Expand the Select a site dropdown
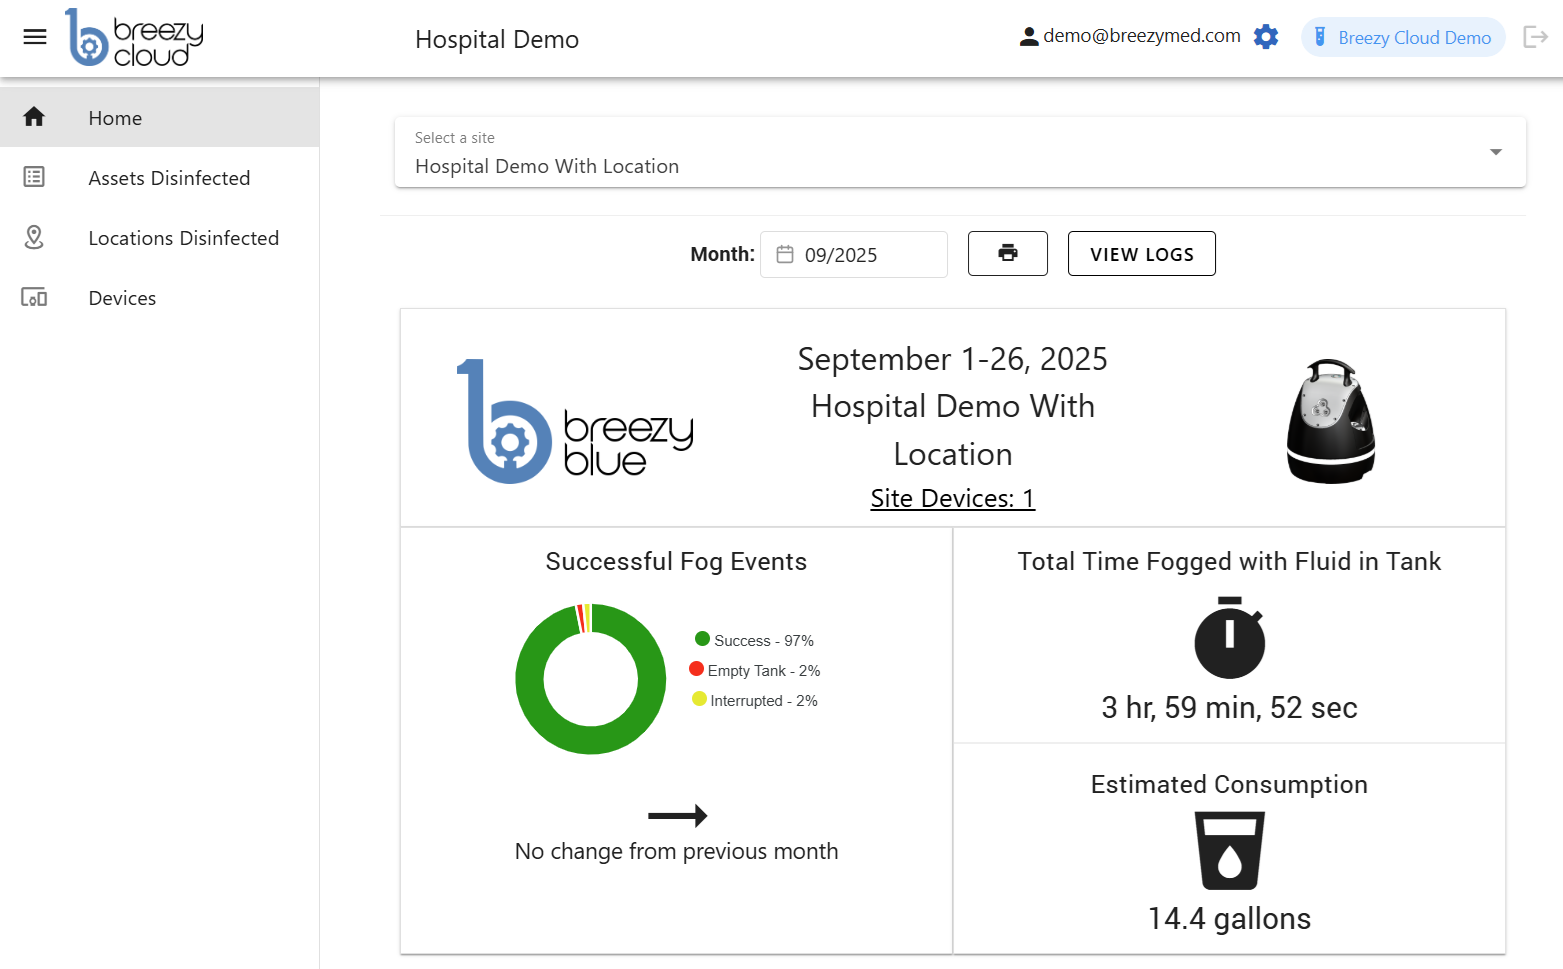Viewport: 1563px width, 969px height. (x=959, y=153)
